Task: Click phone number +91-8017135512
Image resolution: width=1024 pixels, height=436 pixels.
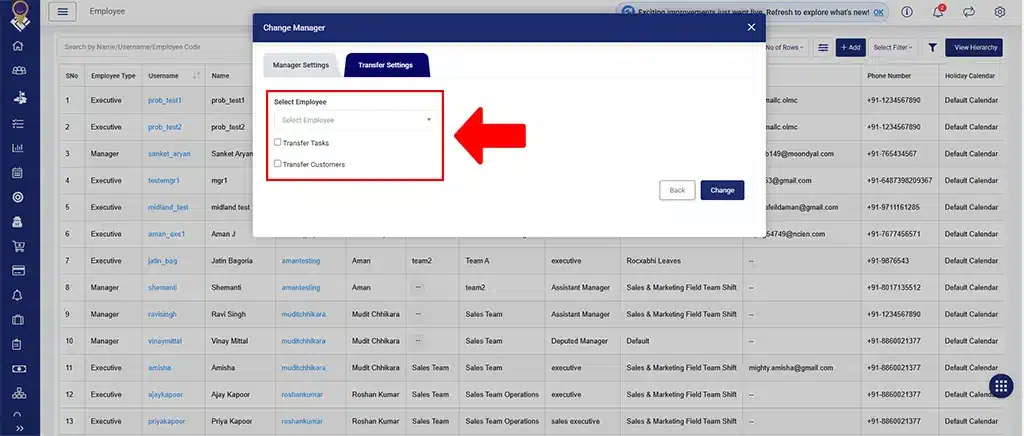Action: coord(894,288)
